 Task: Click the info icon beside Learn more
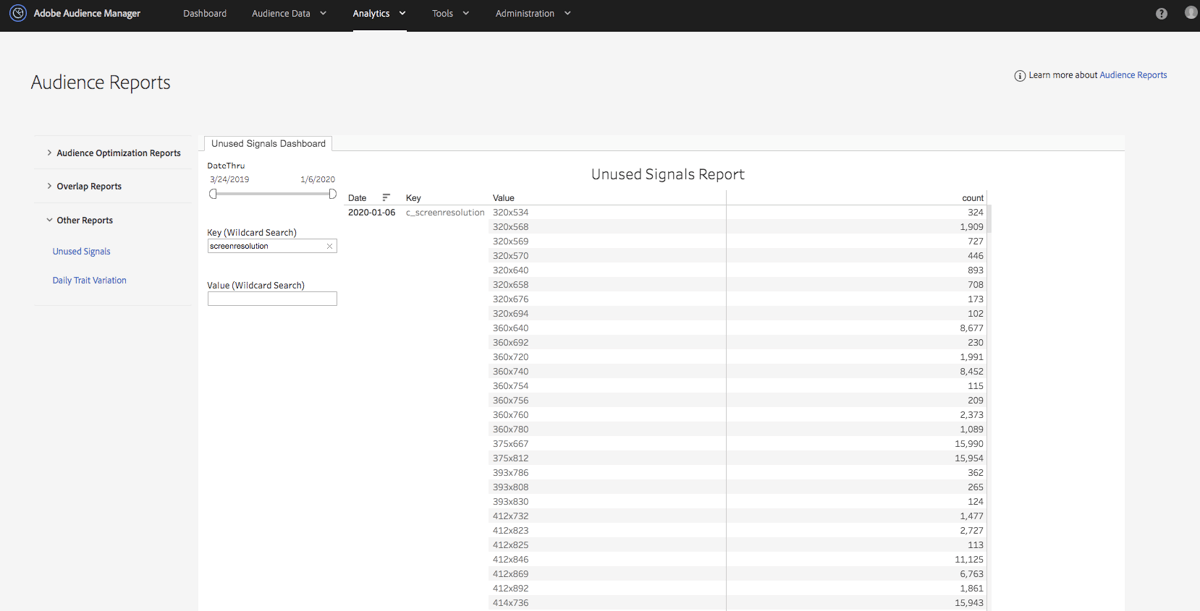[1019, 75]
